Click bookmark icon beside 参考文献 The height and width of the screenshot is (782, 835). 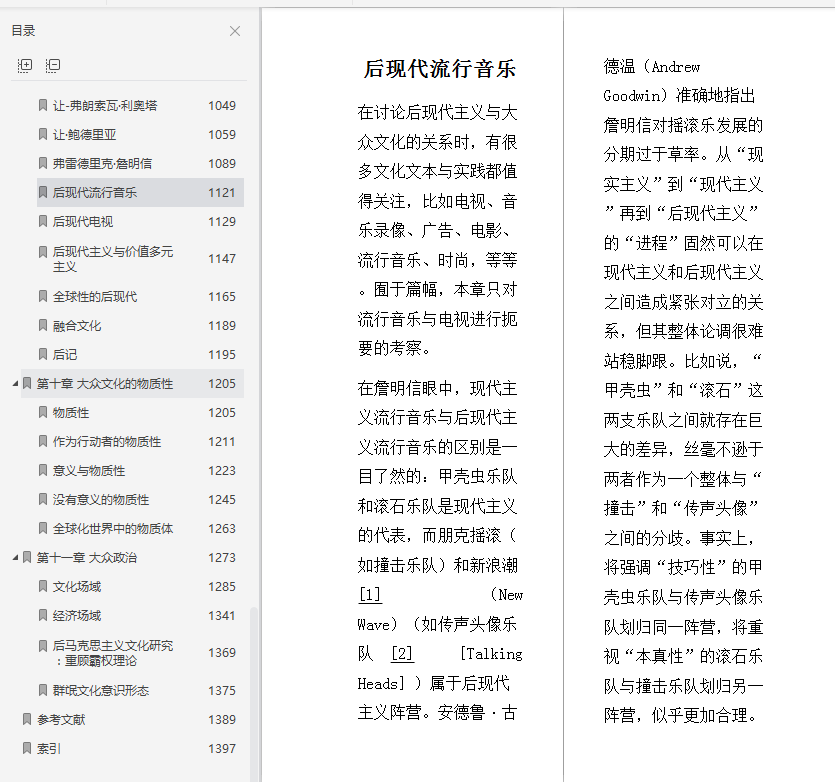pyautogui.click(x=27, y=719)
